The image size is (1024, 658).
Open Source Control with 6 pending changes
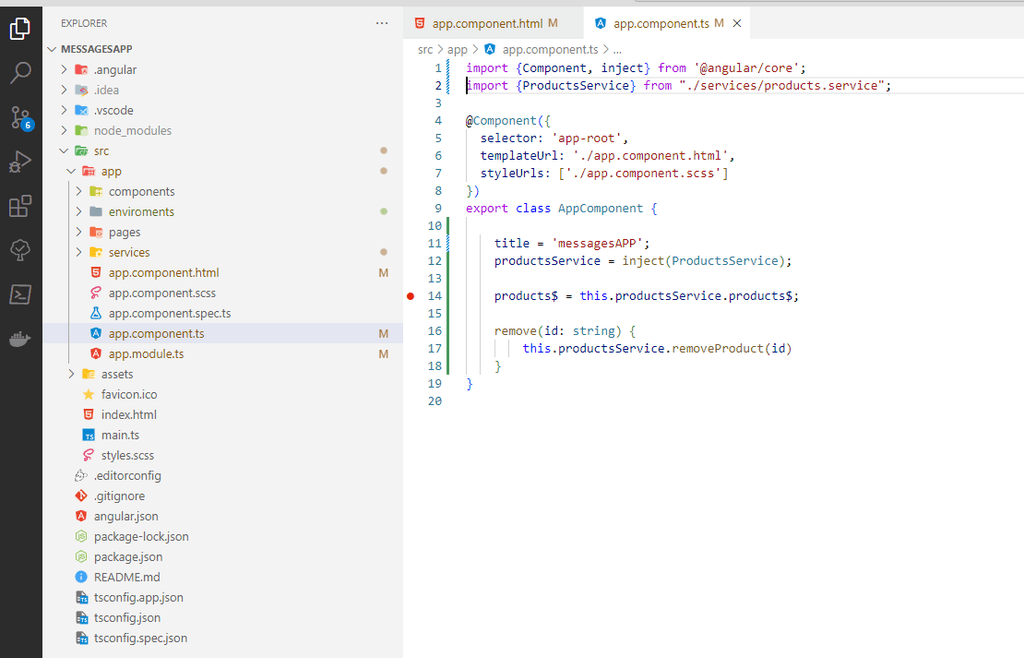[x=20, y=118]
